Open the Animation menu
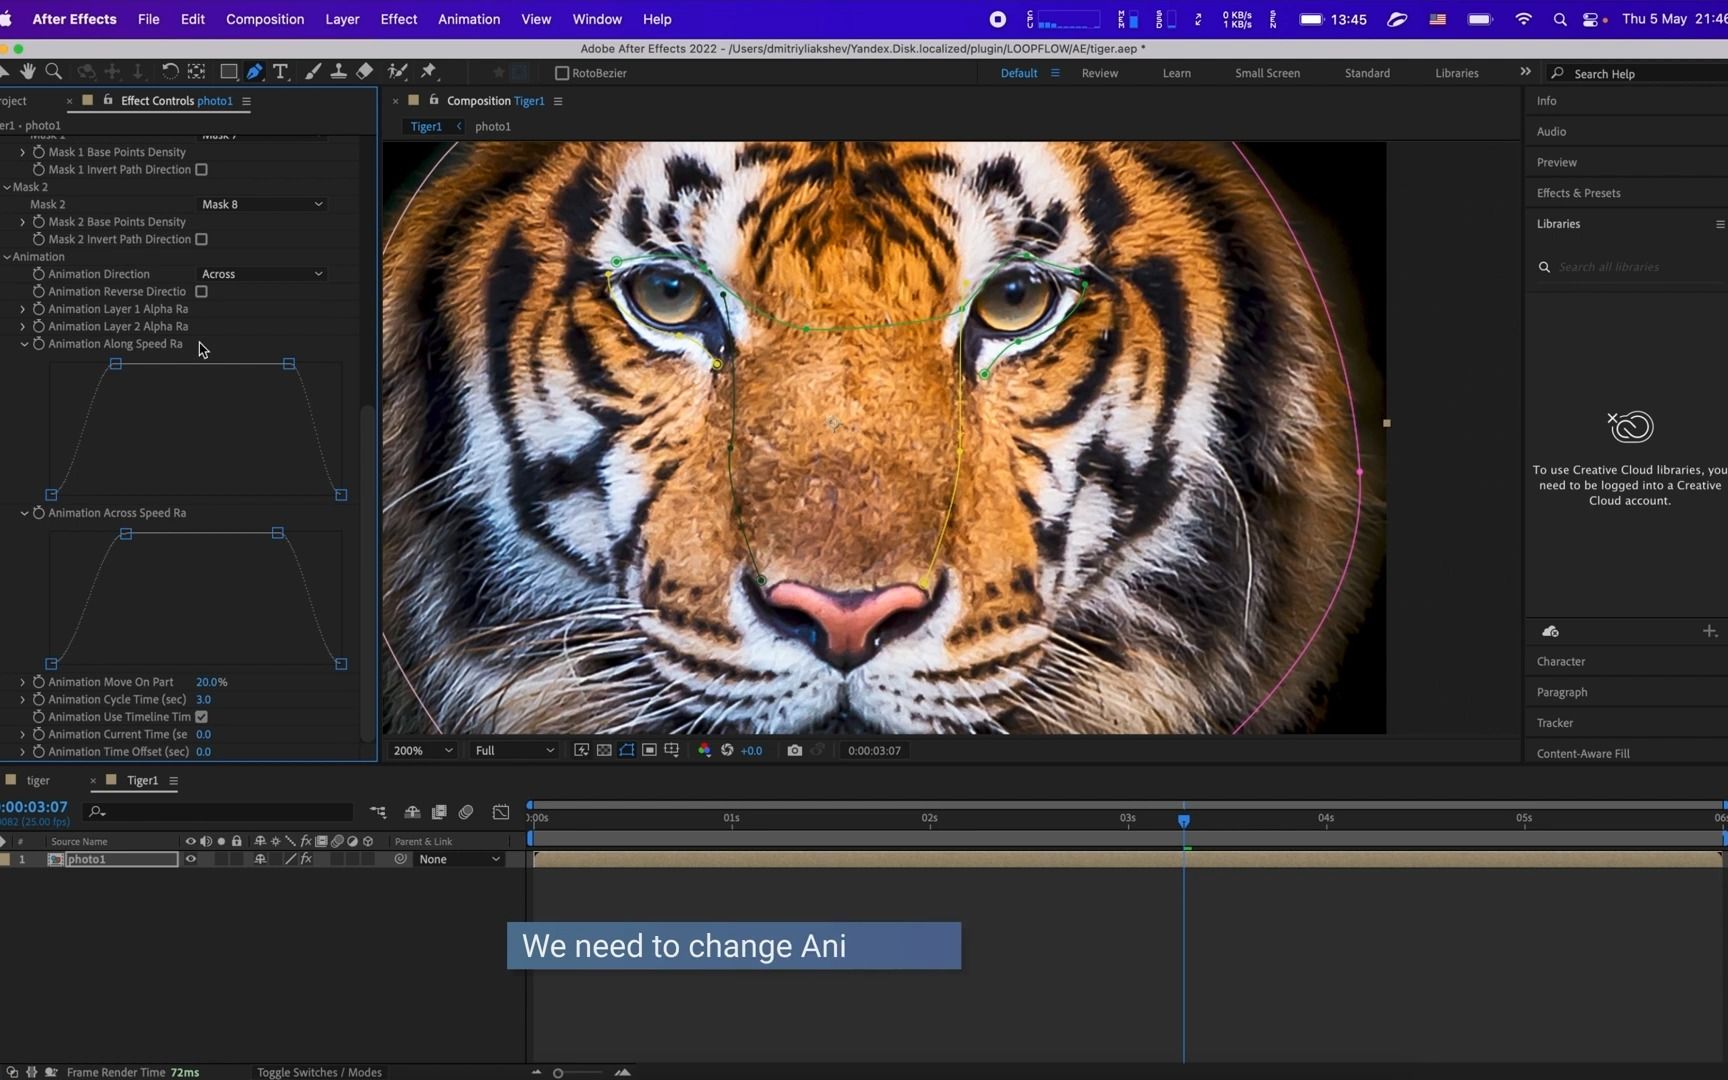The height and width of the screenshot is (1080, 1728). (x=469, y=19)
